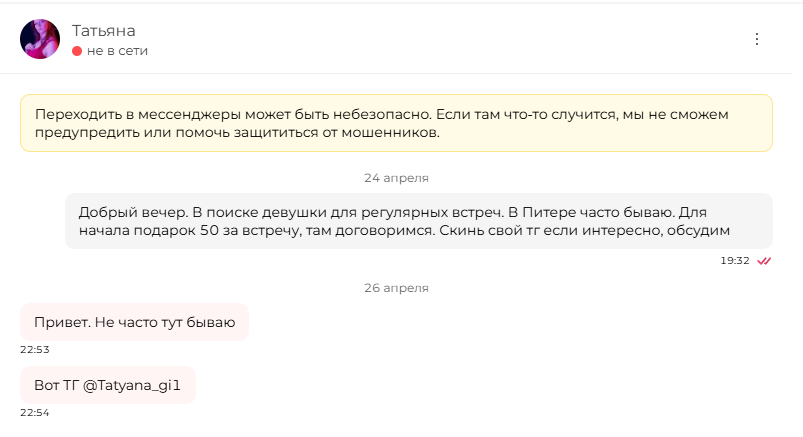Click the 22:54 message timestamp
Screen dimensions: 803x437
point(35,412)
